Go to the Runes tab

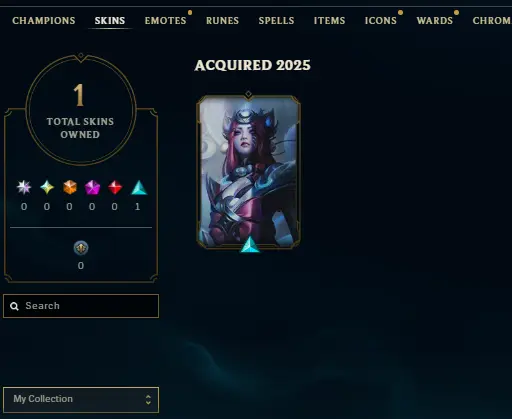pyautogui.click(x=222, y=21)
